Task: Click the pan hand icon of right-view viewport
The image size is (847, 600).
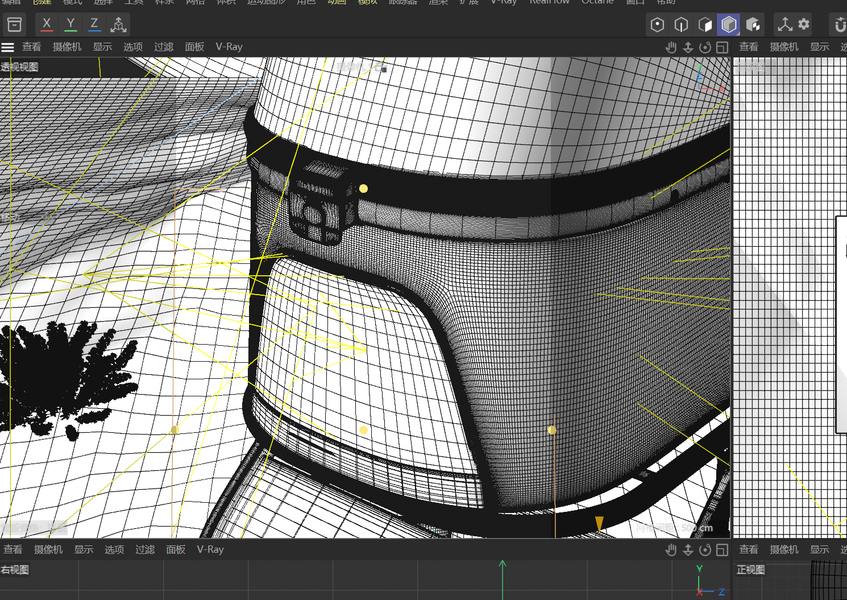Action: click(x=671, y=550)
